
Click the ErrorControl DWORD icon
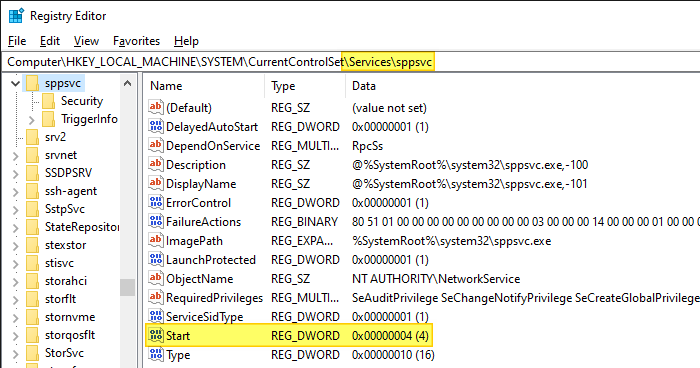(156, 202)
